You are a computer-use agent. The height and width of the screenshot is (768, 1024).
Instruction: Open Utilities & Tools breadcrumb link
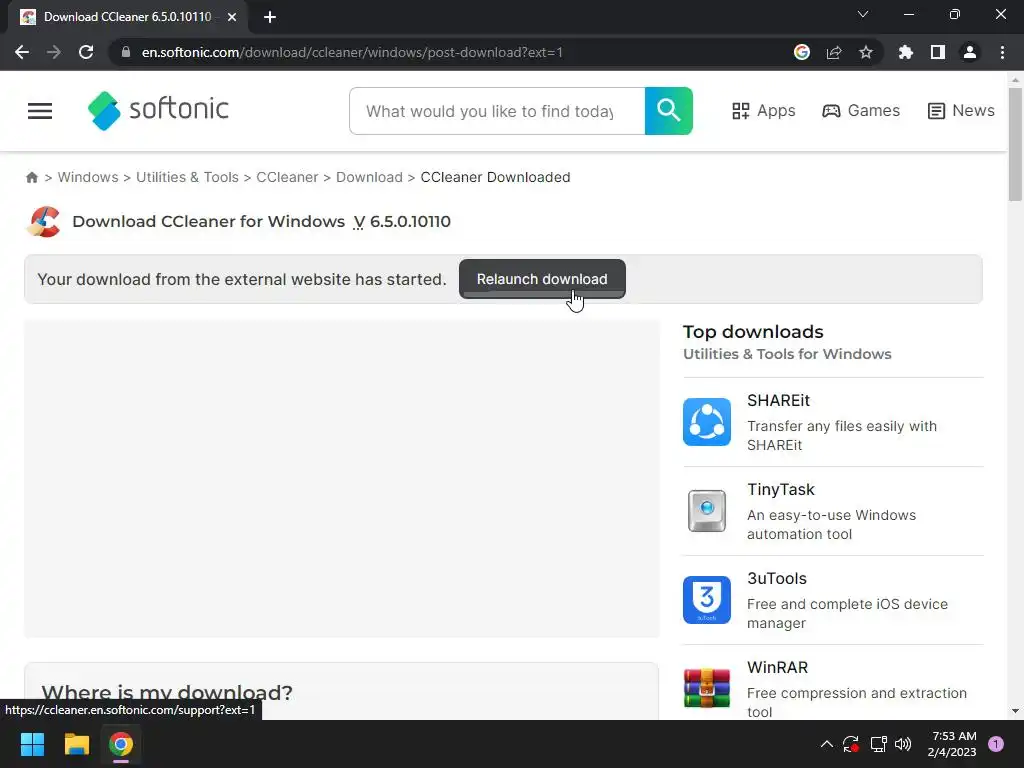pos(187,177)
